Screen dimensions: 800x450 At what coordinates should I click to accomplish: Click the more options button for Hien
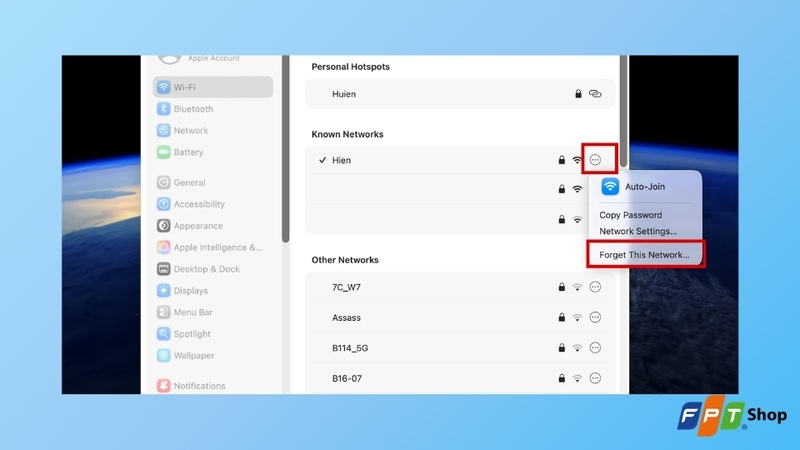tap(595, 160)
